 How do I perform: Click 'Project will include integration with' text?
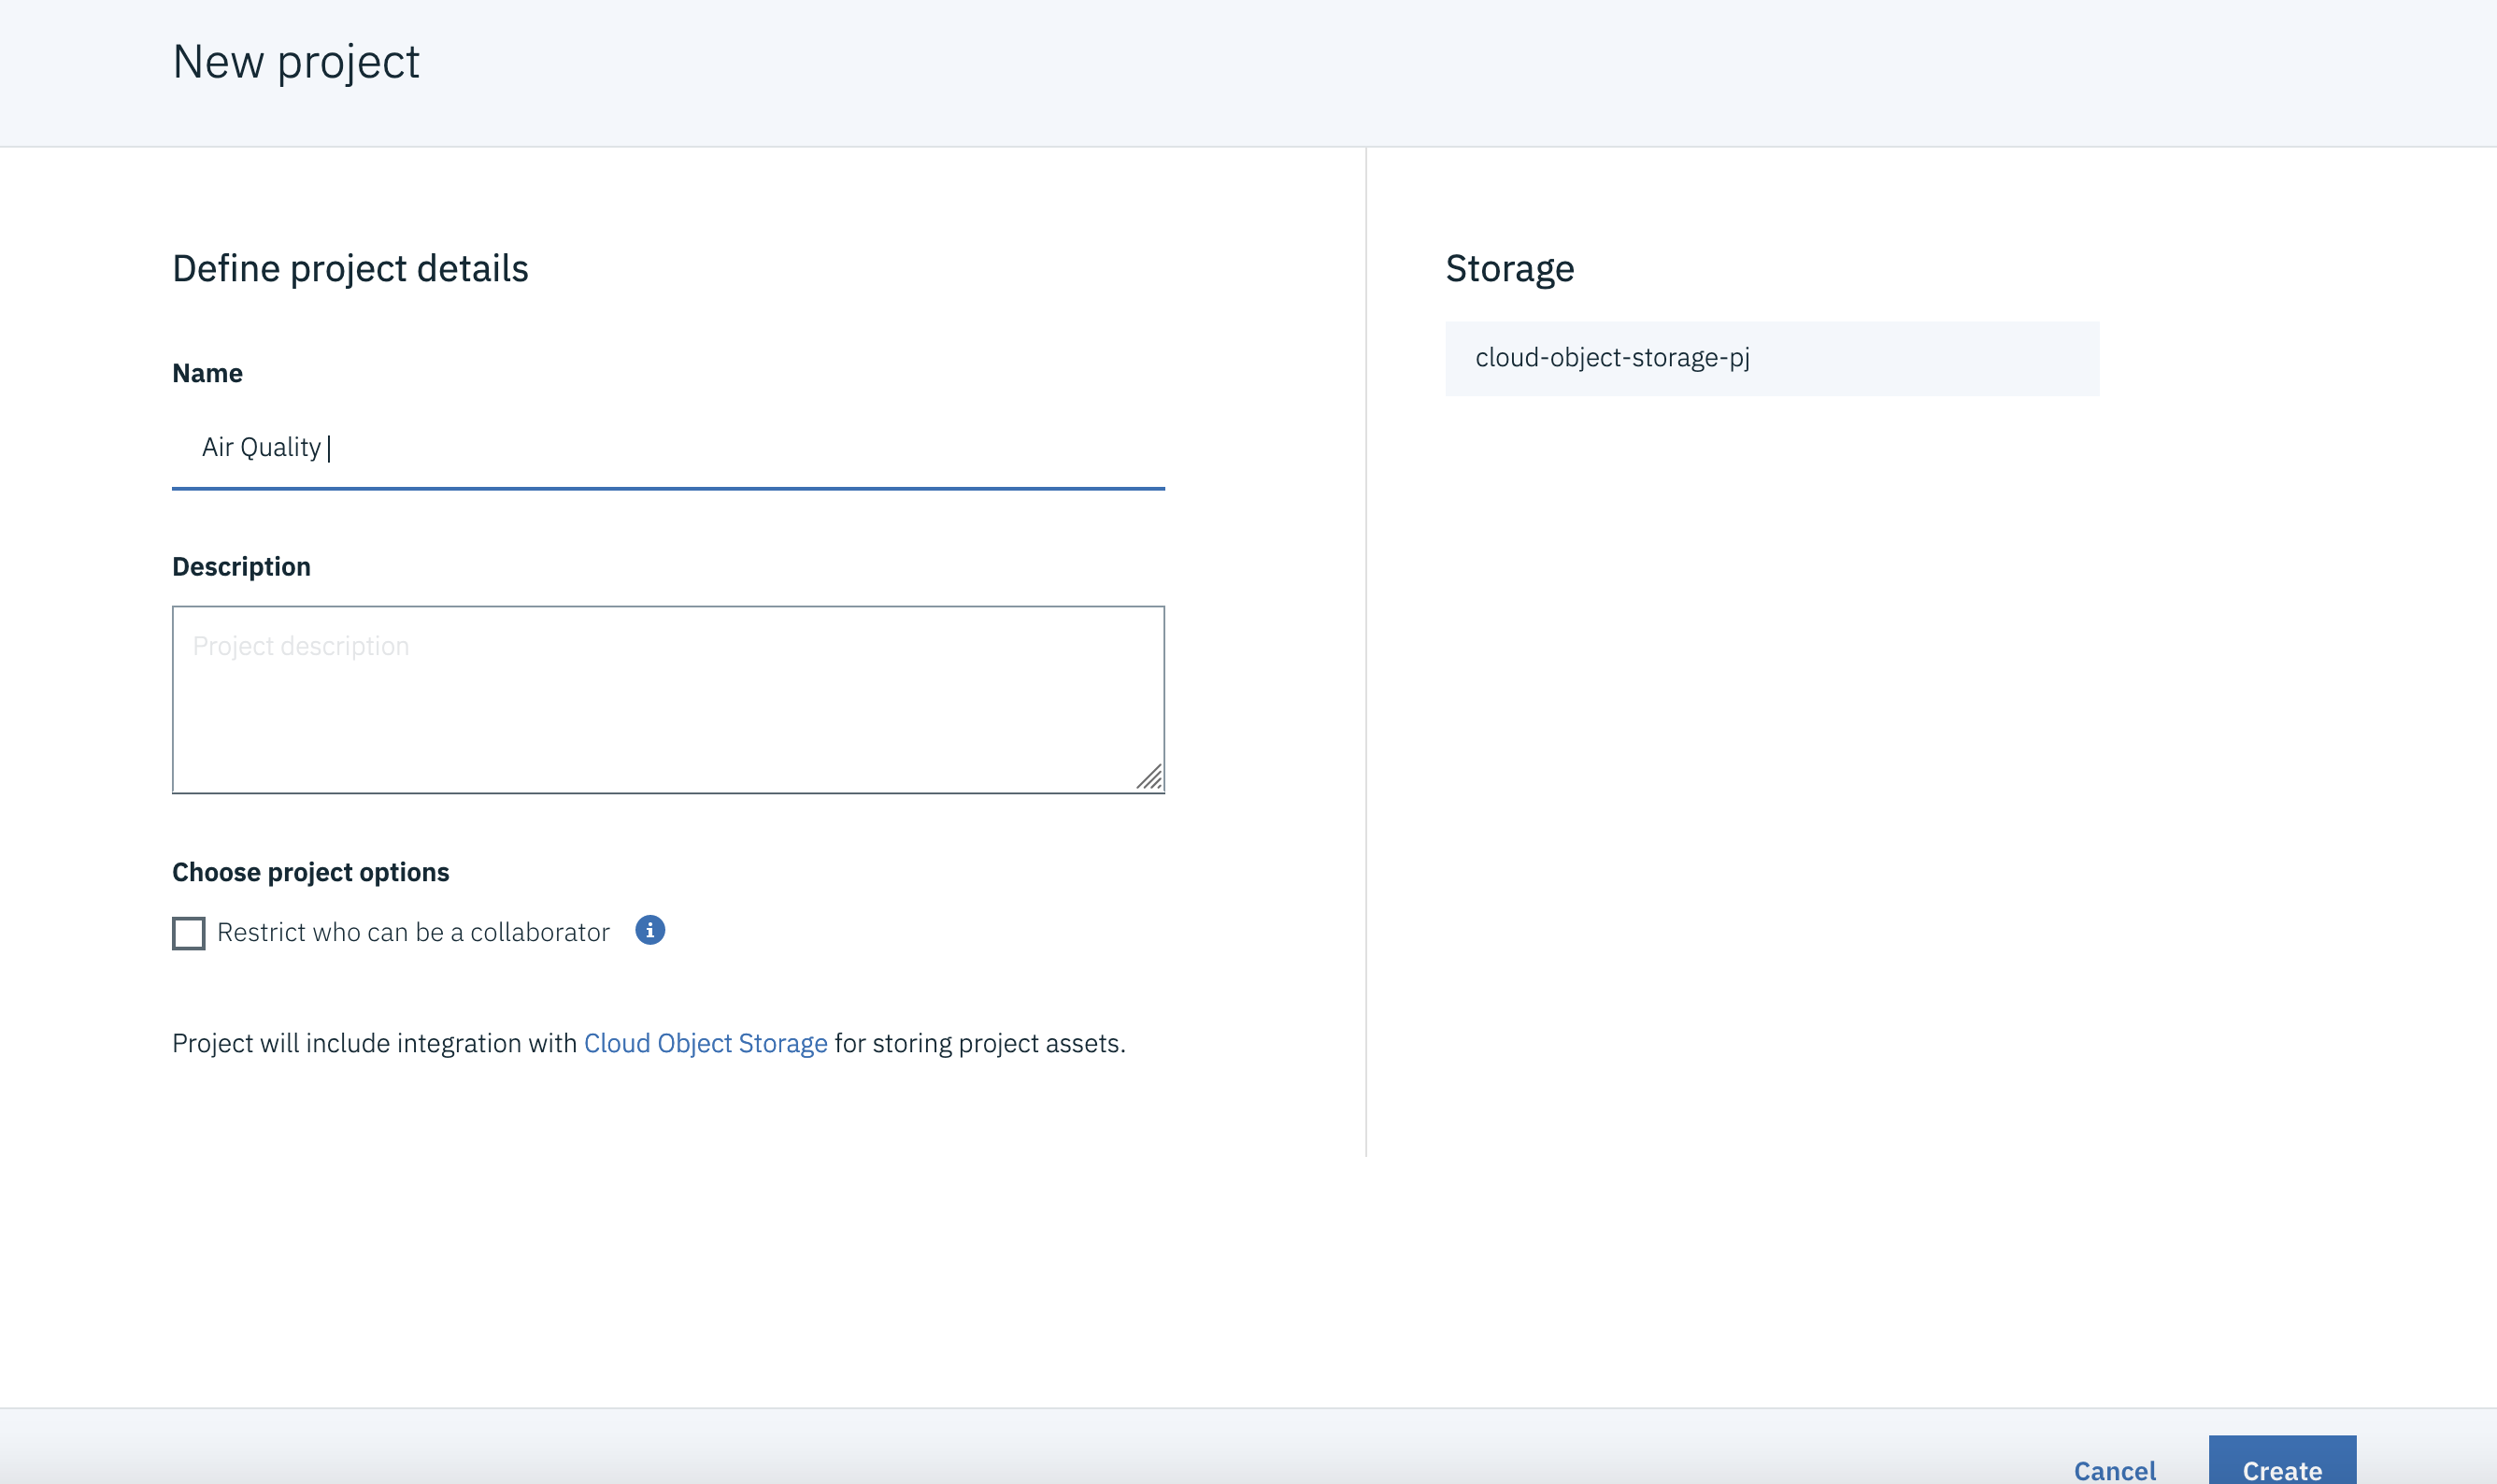pos(375,1043)
